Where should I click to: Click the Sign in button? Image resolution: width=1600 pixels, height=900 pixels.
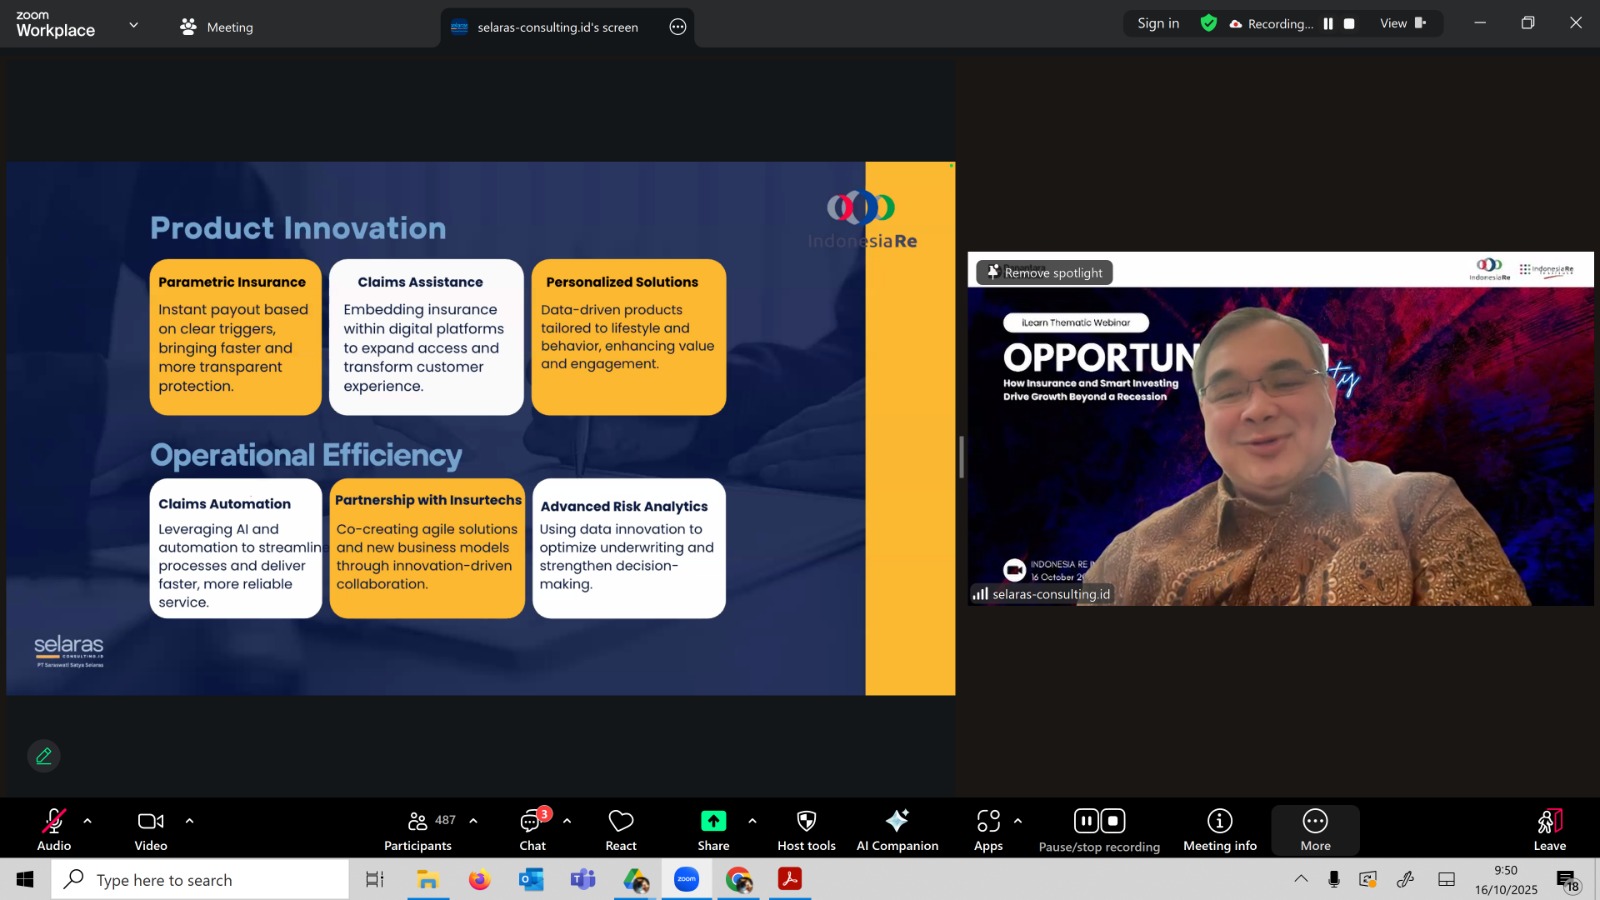tap(1158, 24)
